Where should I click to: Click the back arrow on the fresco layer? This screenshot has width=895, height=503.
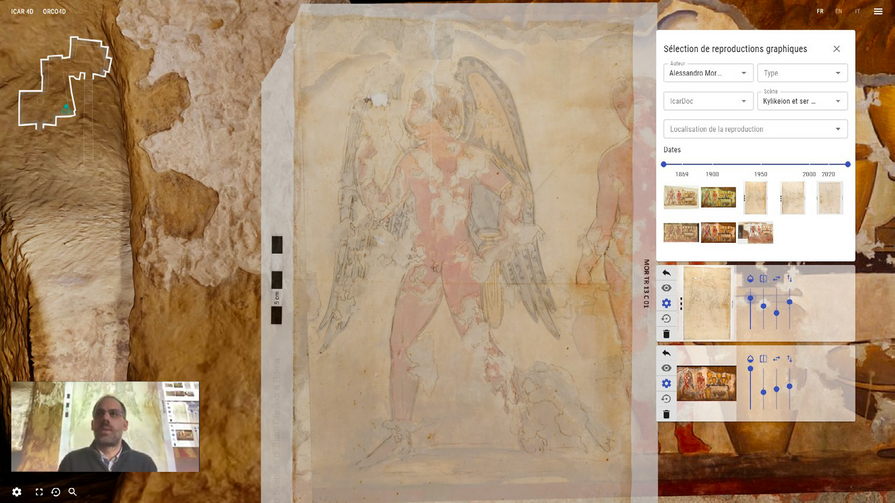[666, 353]
